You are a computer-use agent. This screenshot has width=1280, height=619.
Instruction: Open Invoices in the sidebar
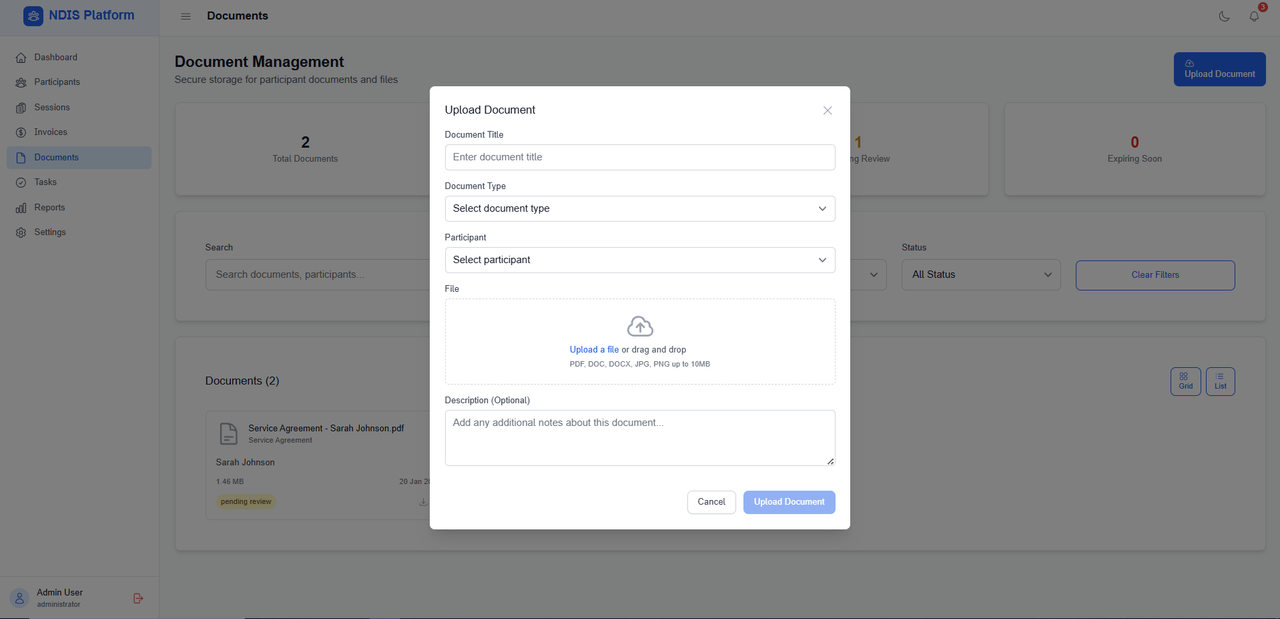(79, 132)
